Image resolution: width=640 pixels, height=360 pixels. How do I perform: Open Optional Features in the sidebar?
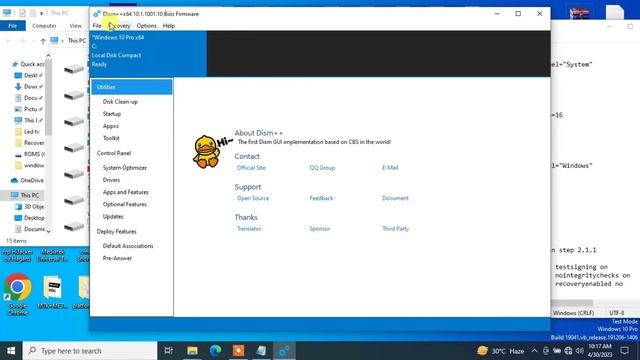(124, 204)
